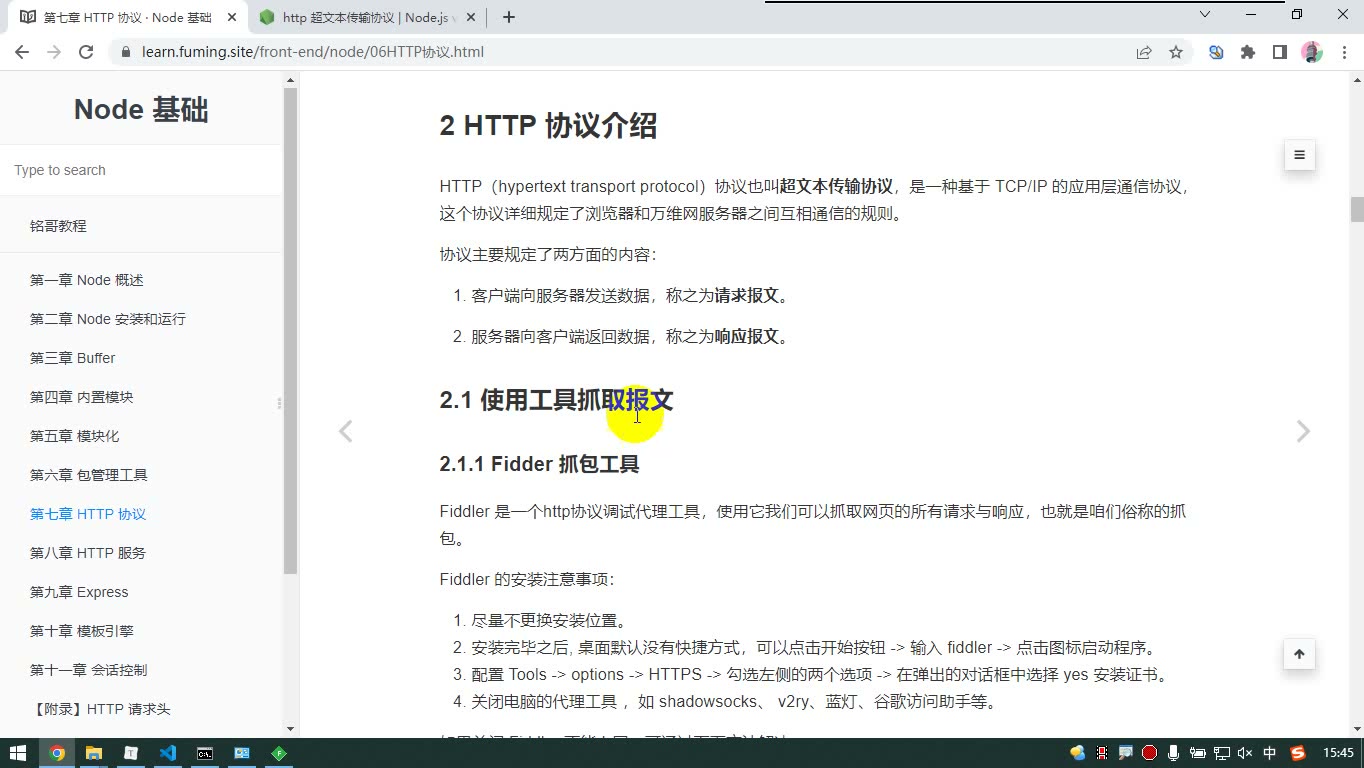Open File Explorer from the taskbar
This screenshot has width=1364, height=768.
(x=94, y=753)
